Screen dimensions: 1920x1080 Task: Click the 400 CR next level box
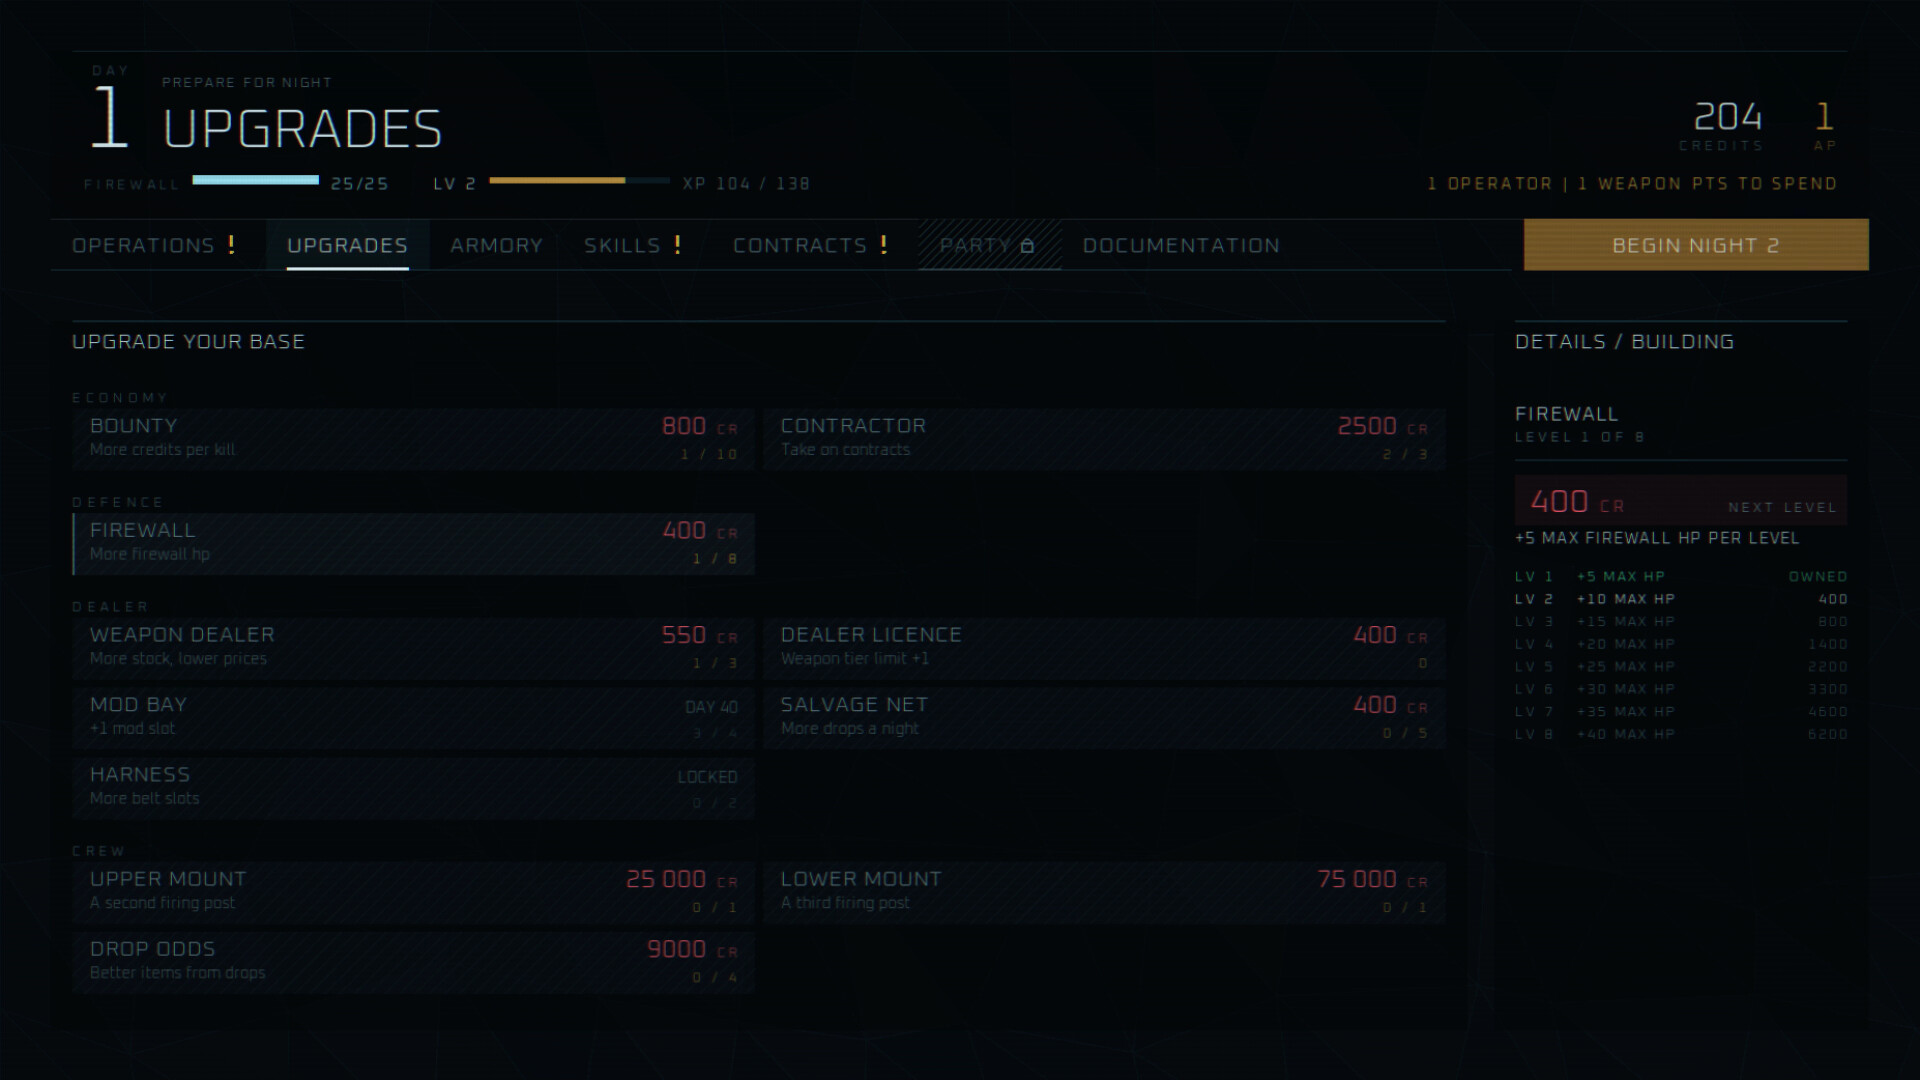coord(1680,501)
